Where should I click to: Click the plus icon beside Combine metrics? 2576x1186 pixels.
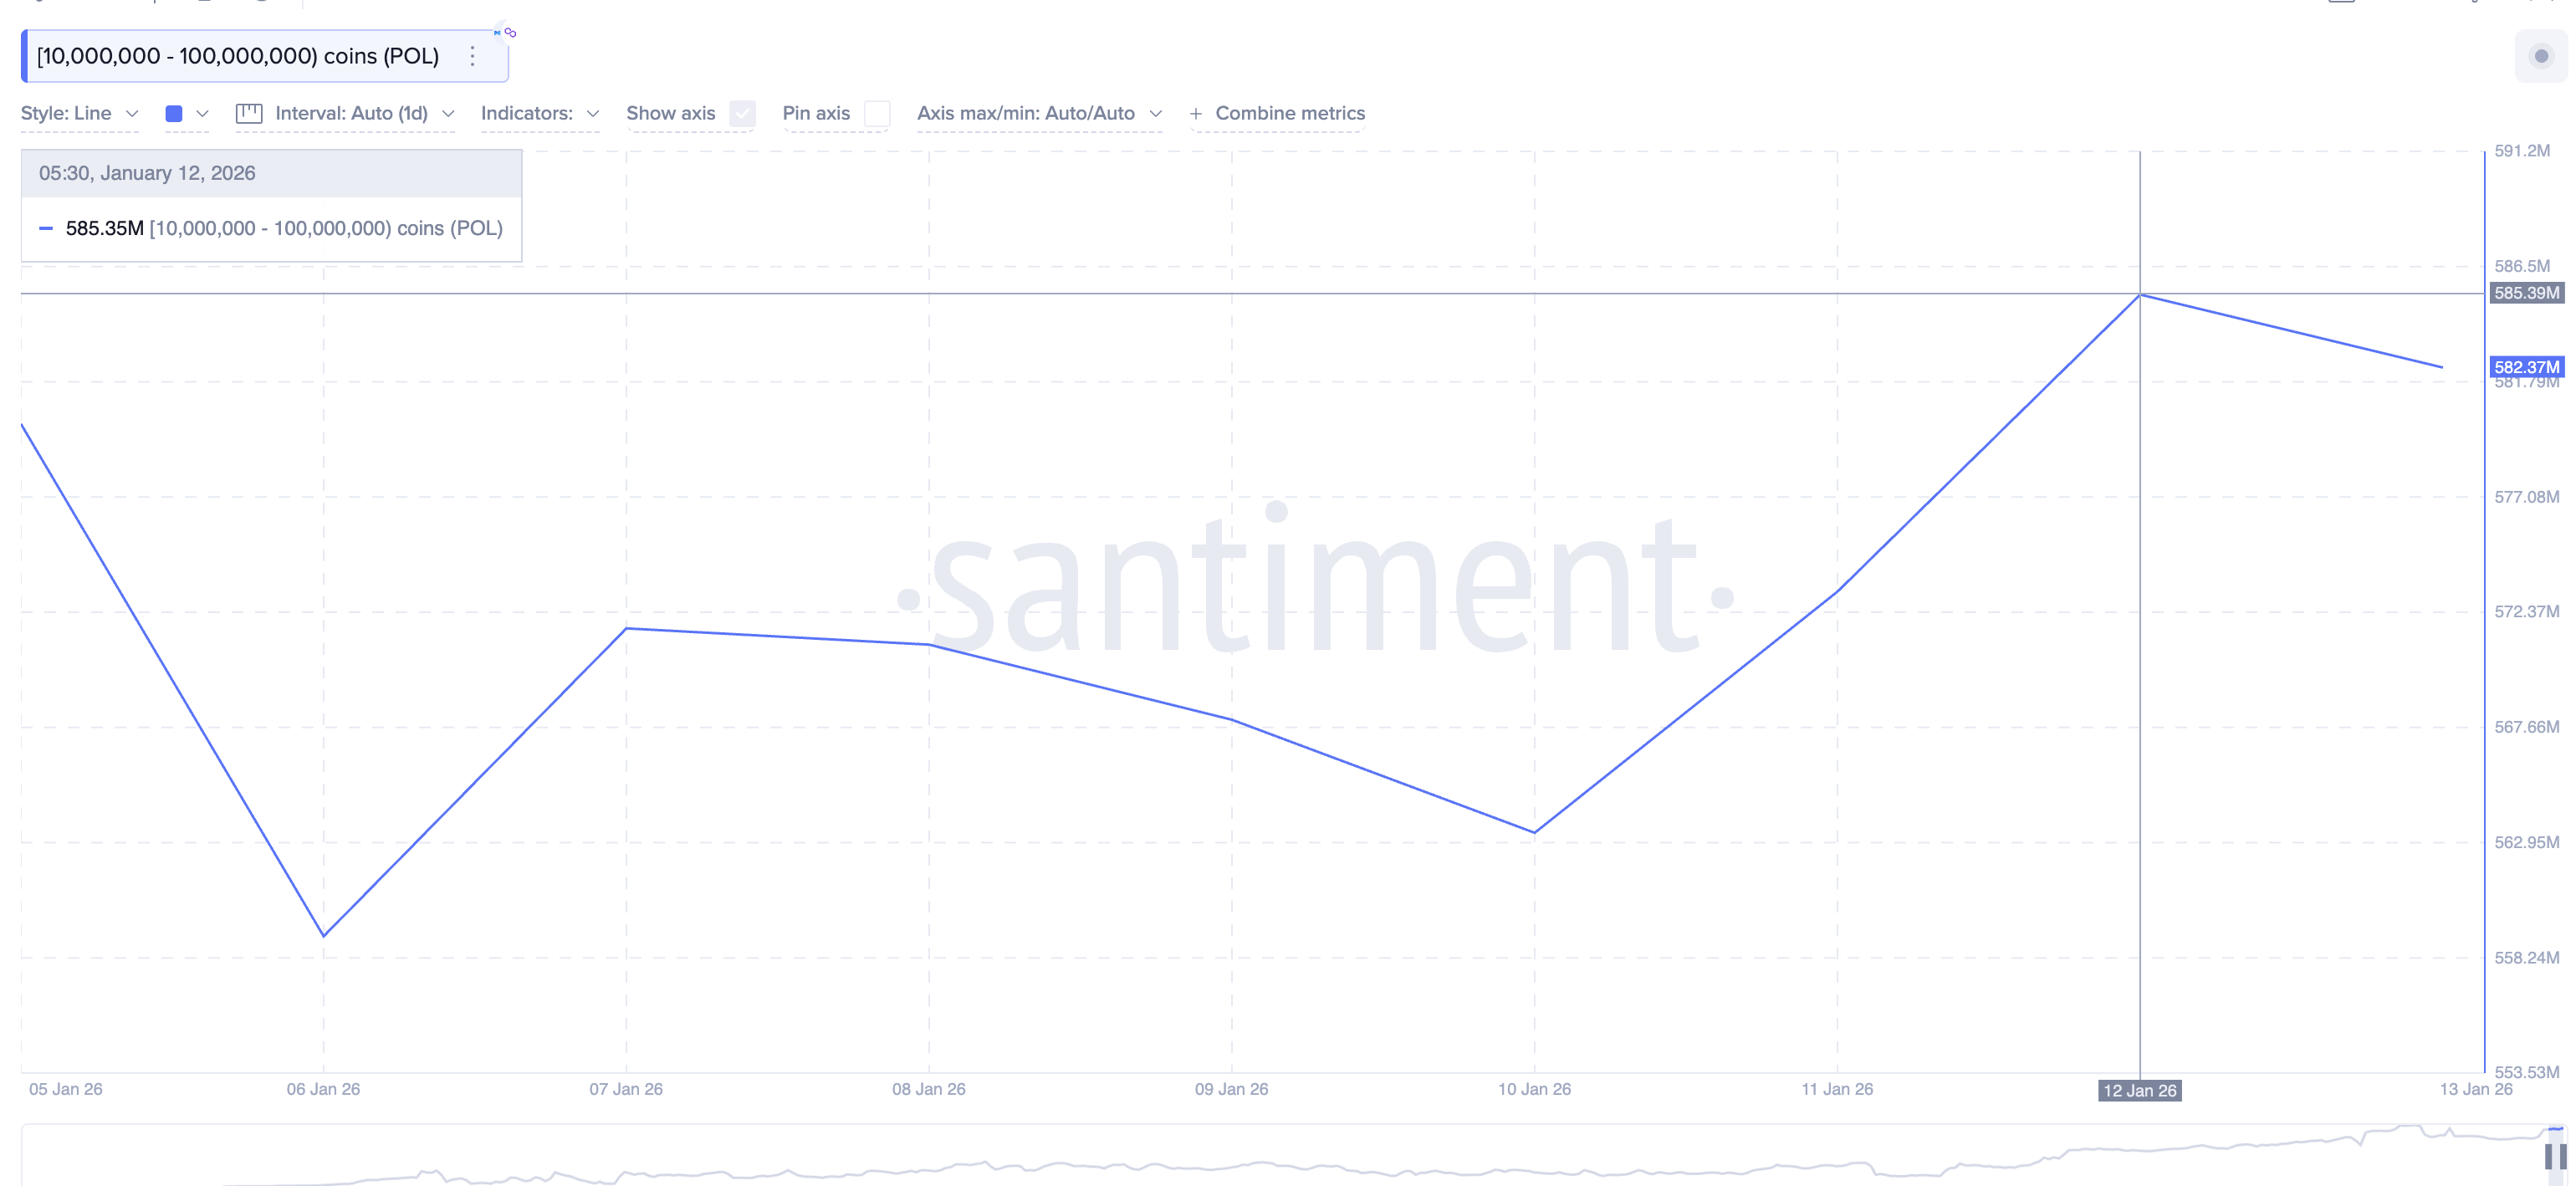point(1195,114)
